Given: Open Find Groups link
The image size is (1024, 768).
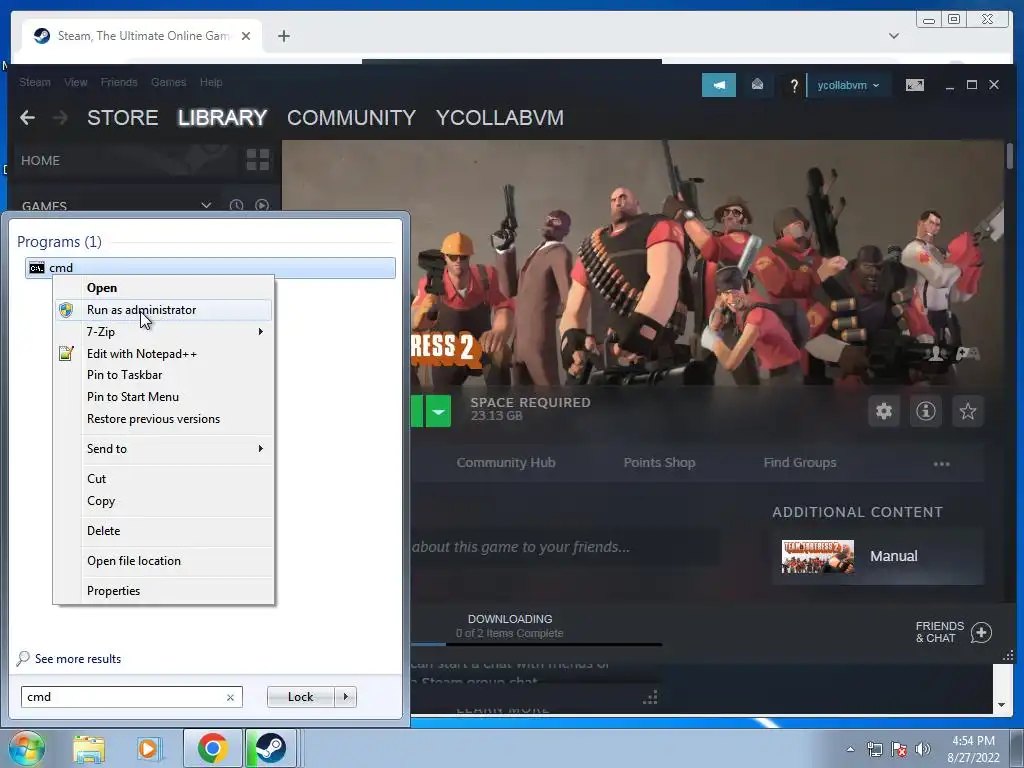Looking at the screenshot, I should tap(800, 463).
